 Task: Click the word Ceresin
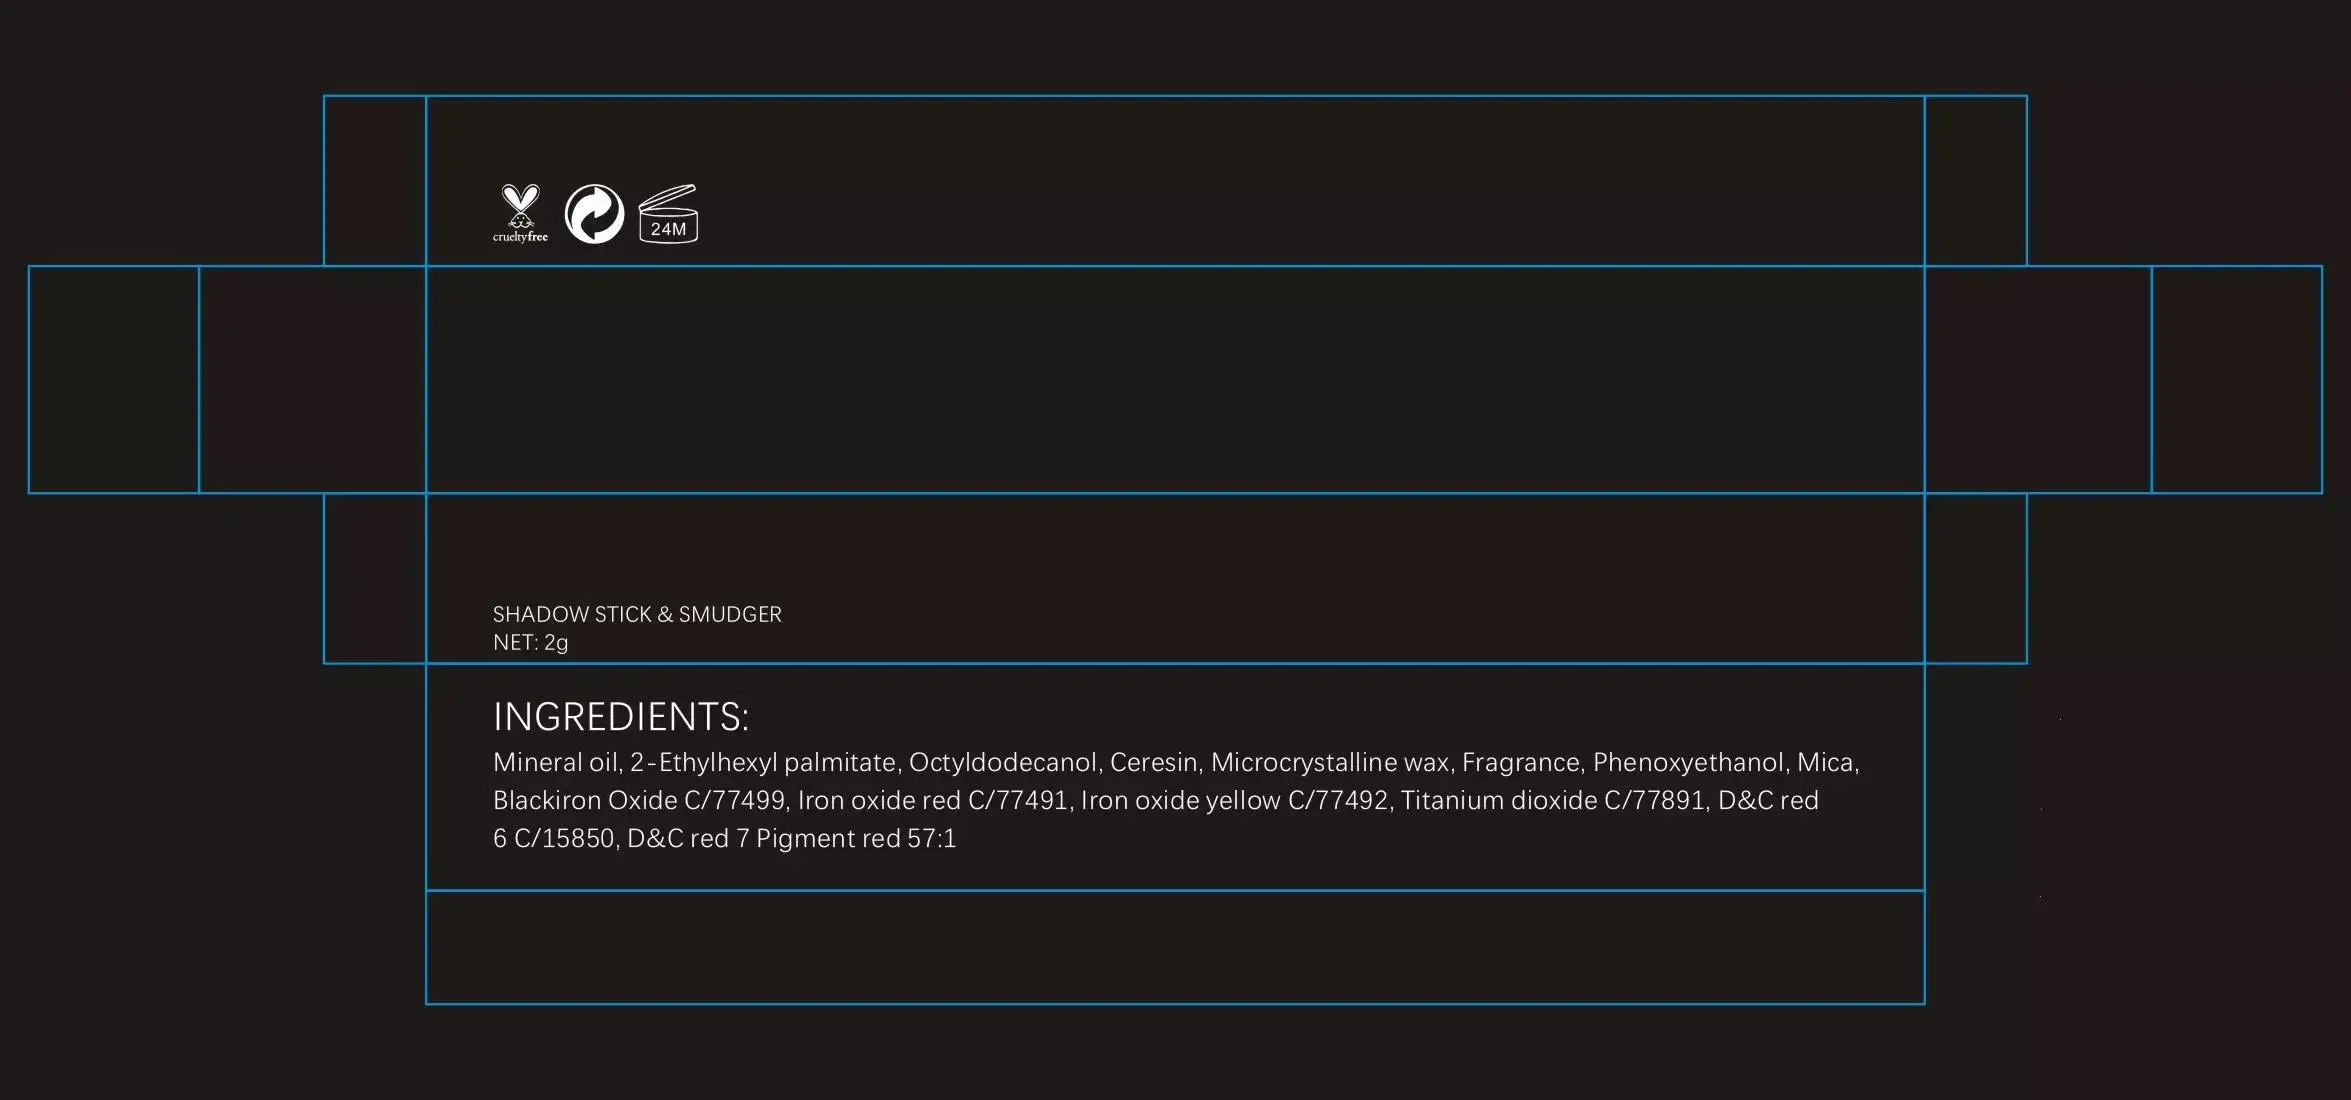[1153, 763]
